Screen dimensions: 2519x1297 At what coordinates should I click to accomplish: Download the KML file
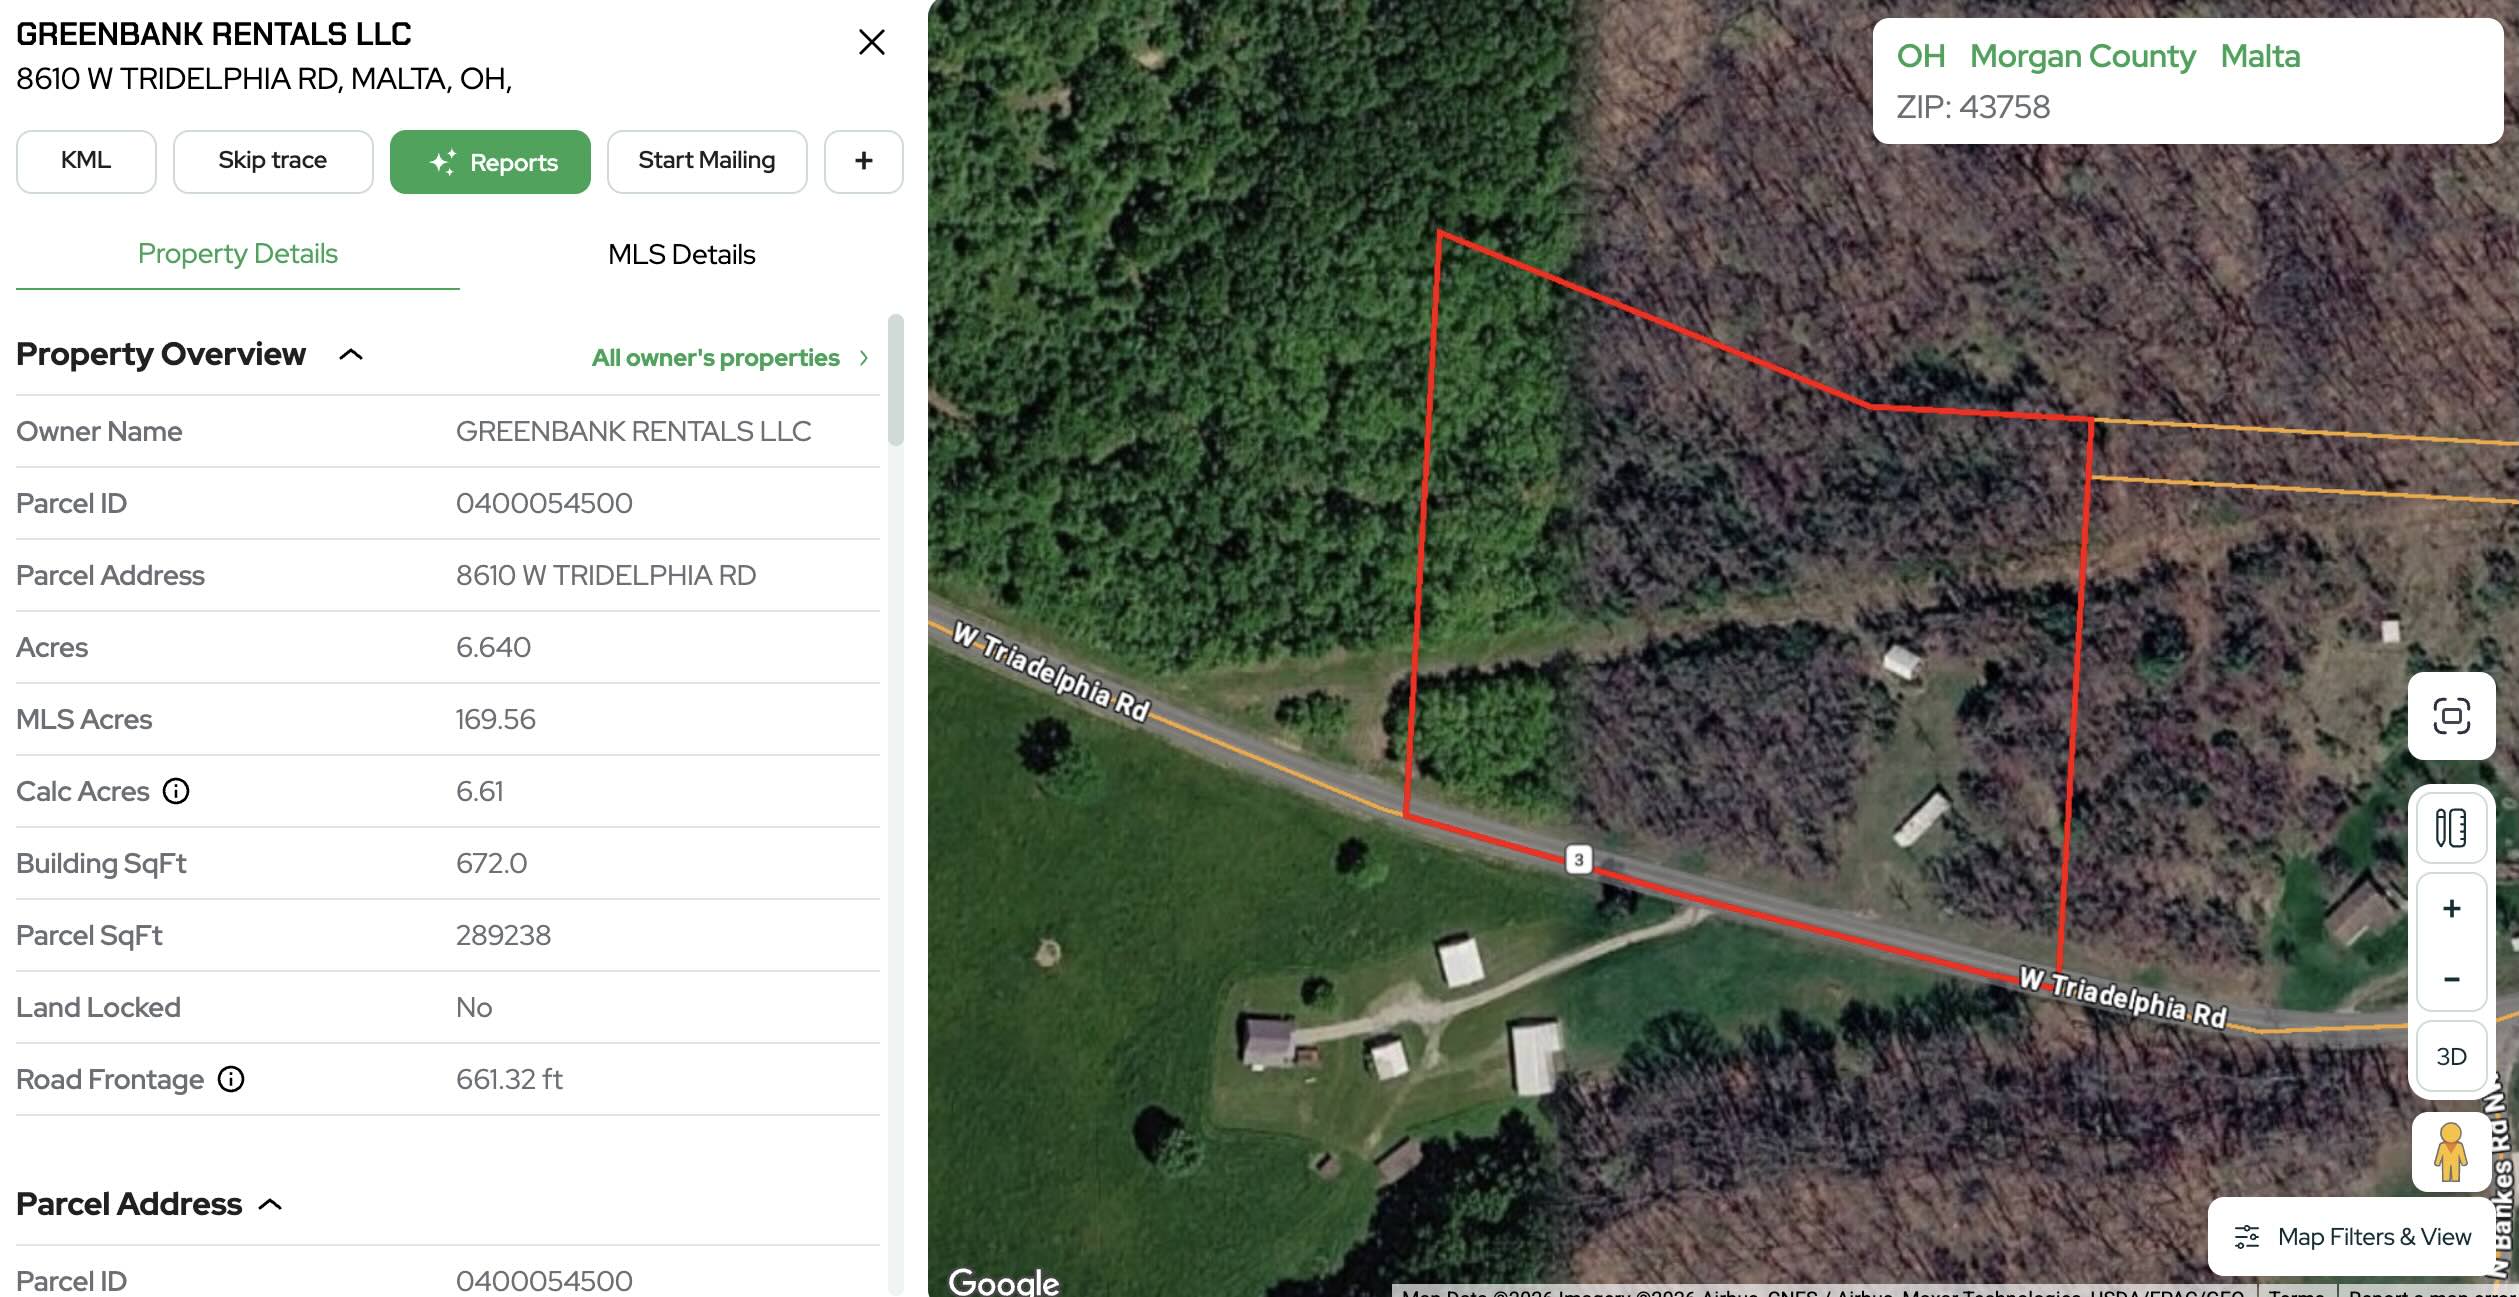[x=86, y=161]
